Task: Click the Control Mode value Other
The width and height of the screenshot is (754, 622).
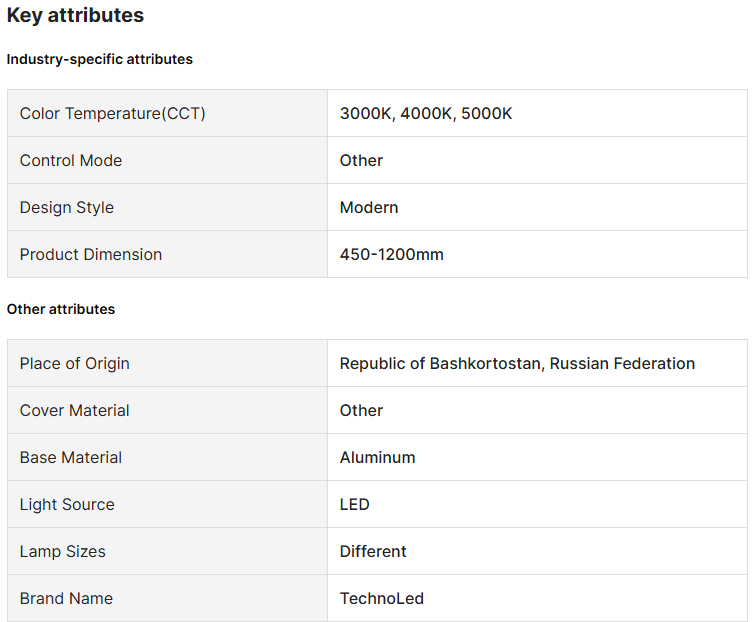Action: tap(361, 160)
